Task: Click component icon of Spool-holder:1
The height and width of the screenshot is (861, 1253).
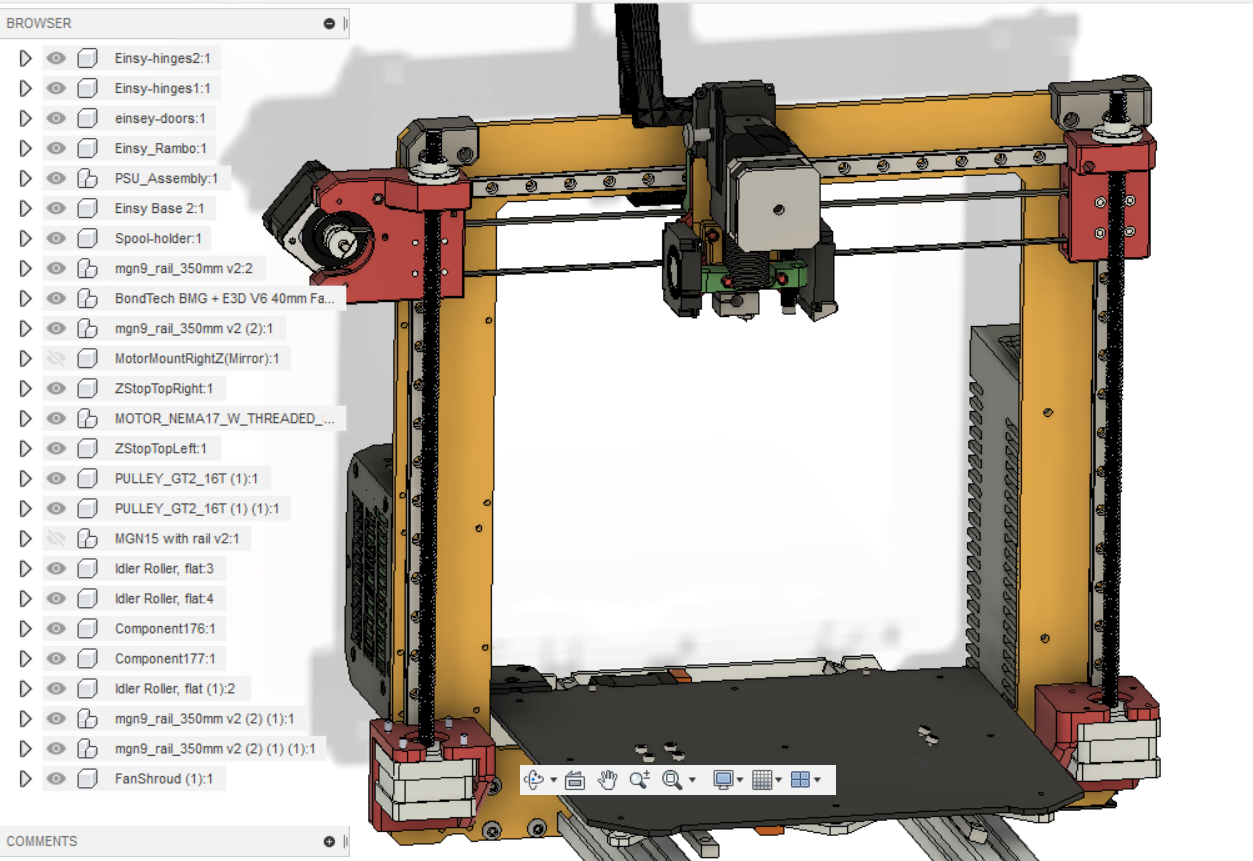Action: pyautogui.click(x=88, y=238)
